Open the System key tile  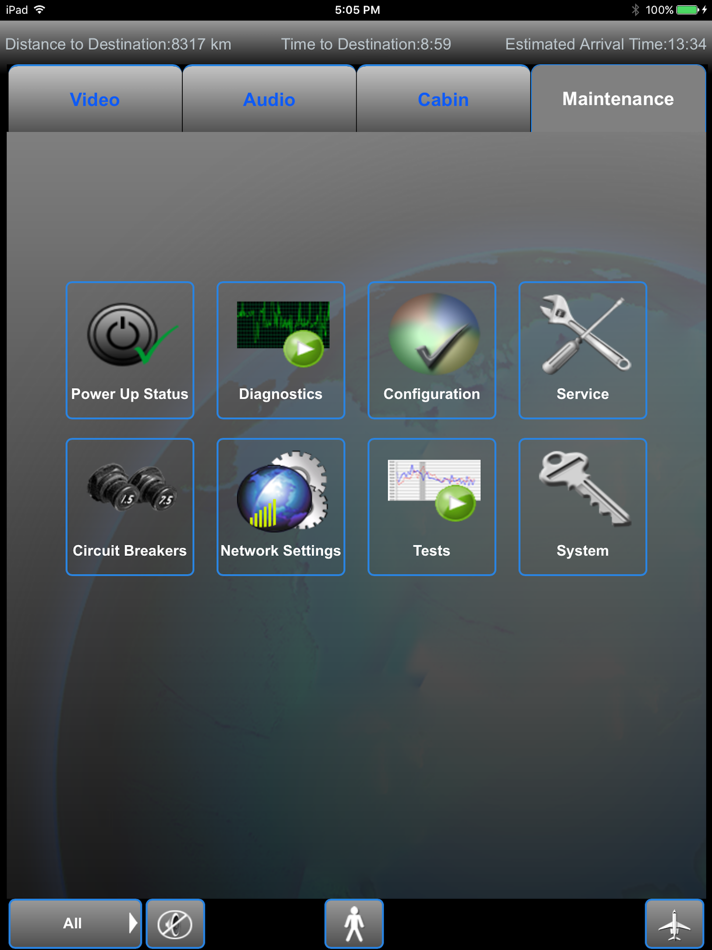[x=582, y=507]
